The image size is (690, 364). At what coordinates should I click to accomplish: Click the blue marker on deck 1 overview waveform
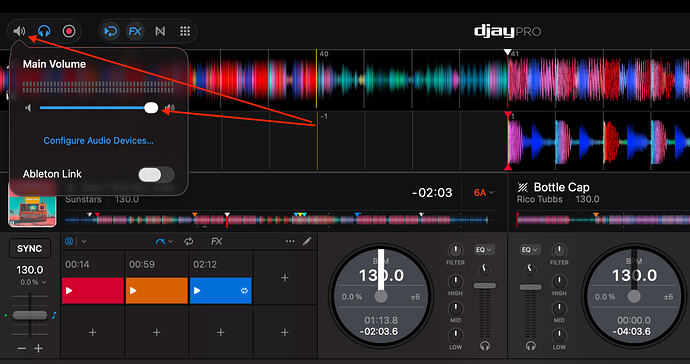click(358, 214)
